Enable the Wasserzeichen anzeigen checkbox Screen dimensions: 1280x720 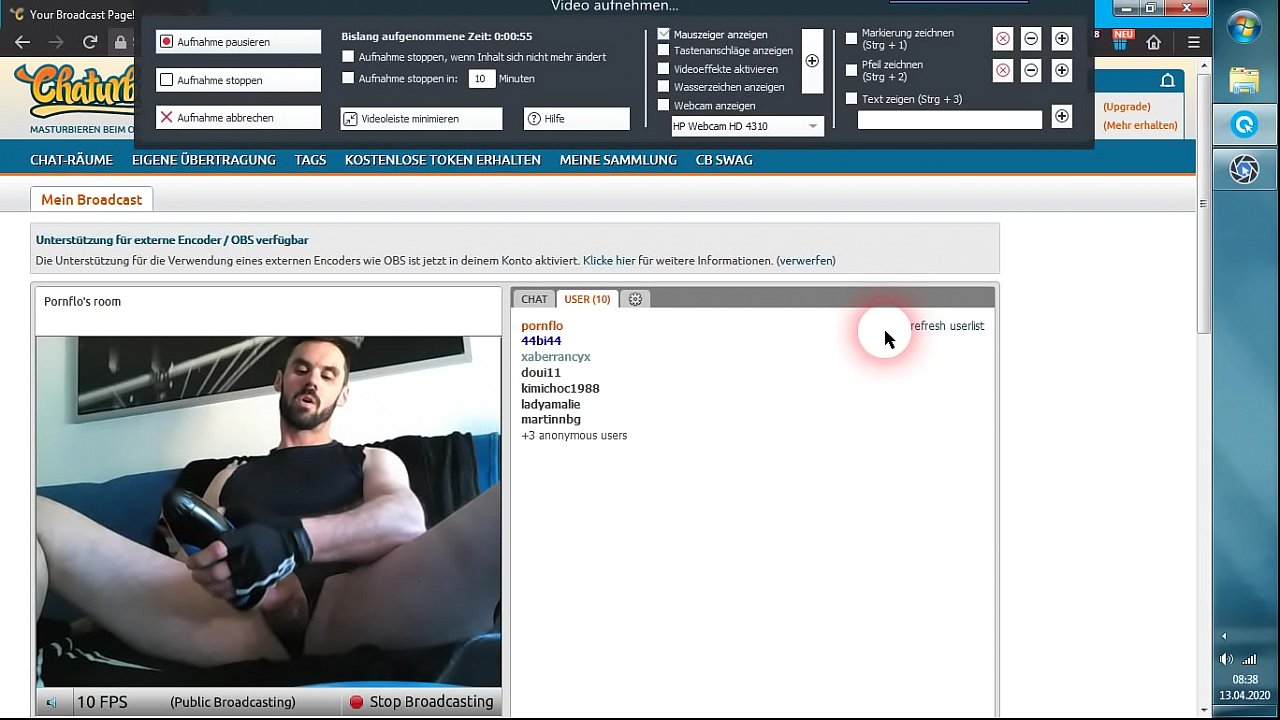[664, 87]
